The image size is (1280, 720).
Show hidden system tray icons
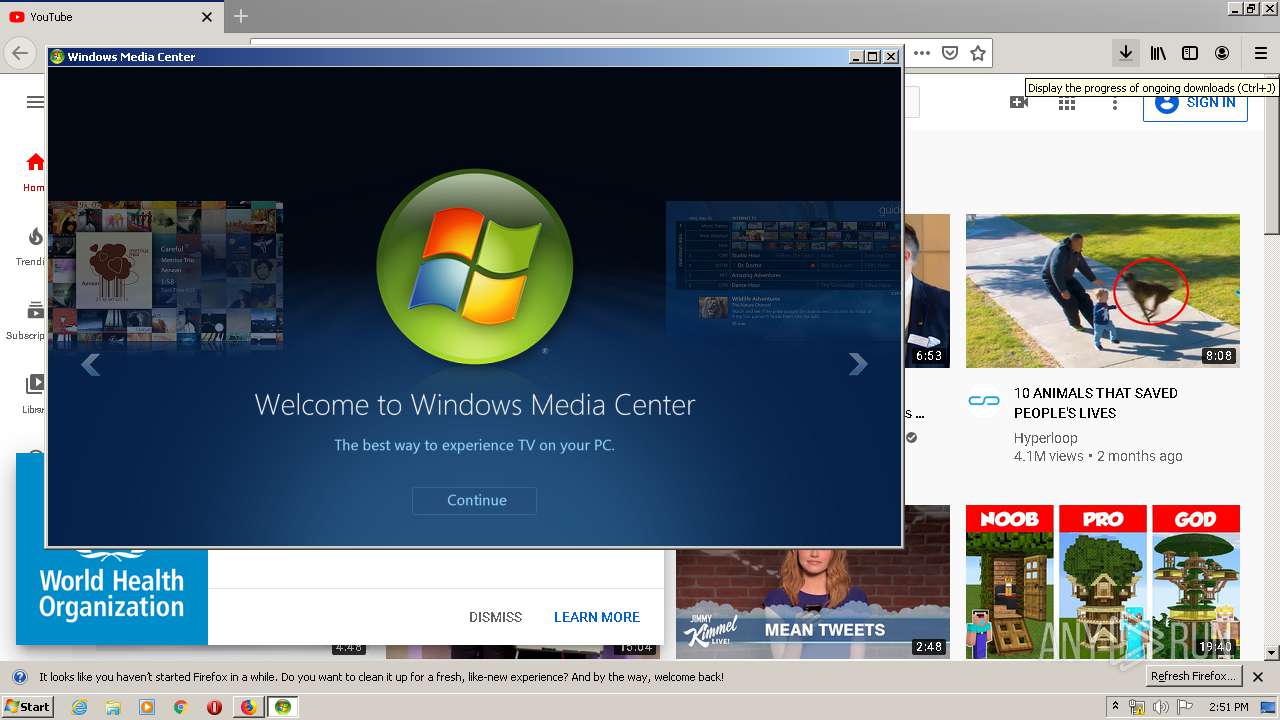coord(1116,707)
